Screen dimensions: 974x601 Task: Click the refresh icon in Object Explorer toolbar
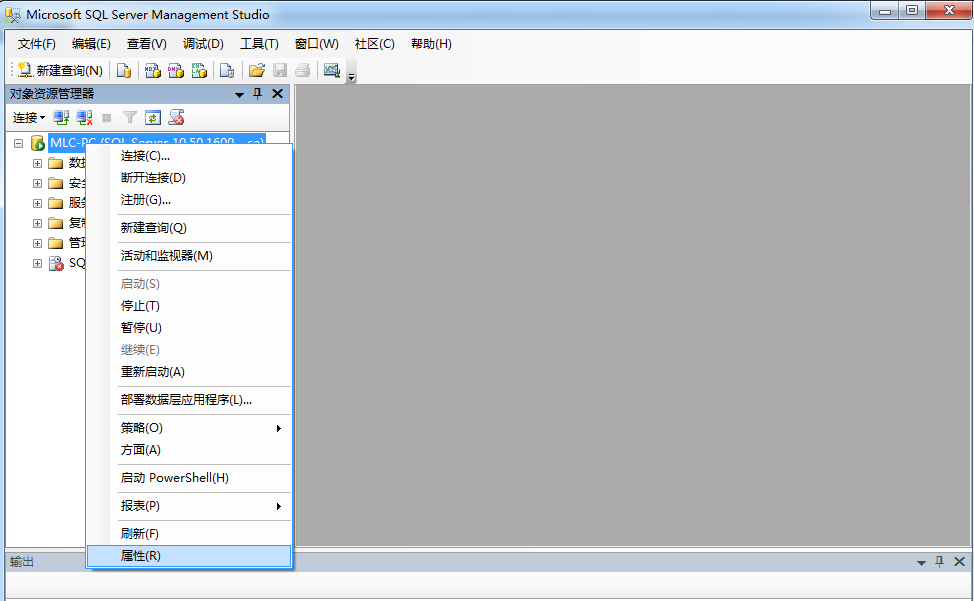(x=153, y=117)
